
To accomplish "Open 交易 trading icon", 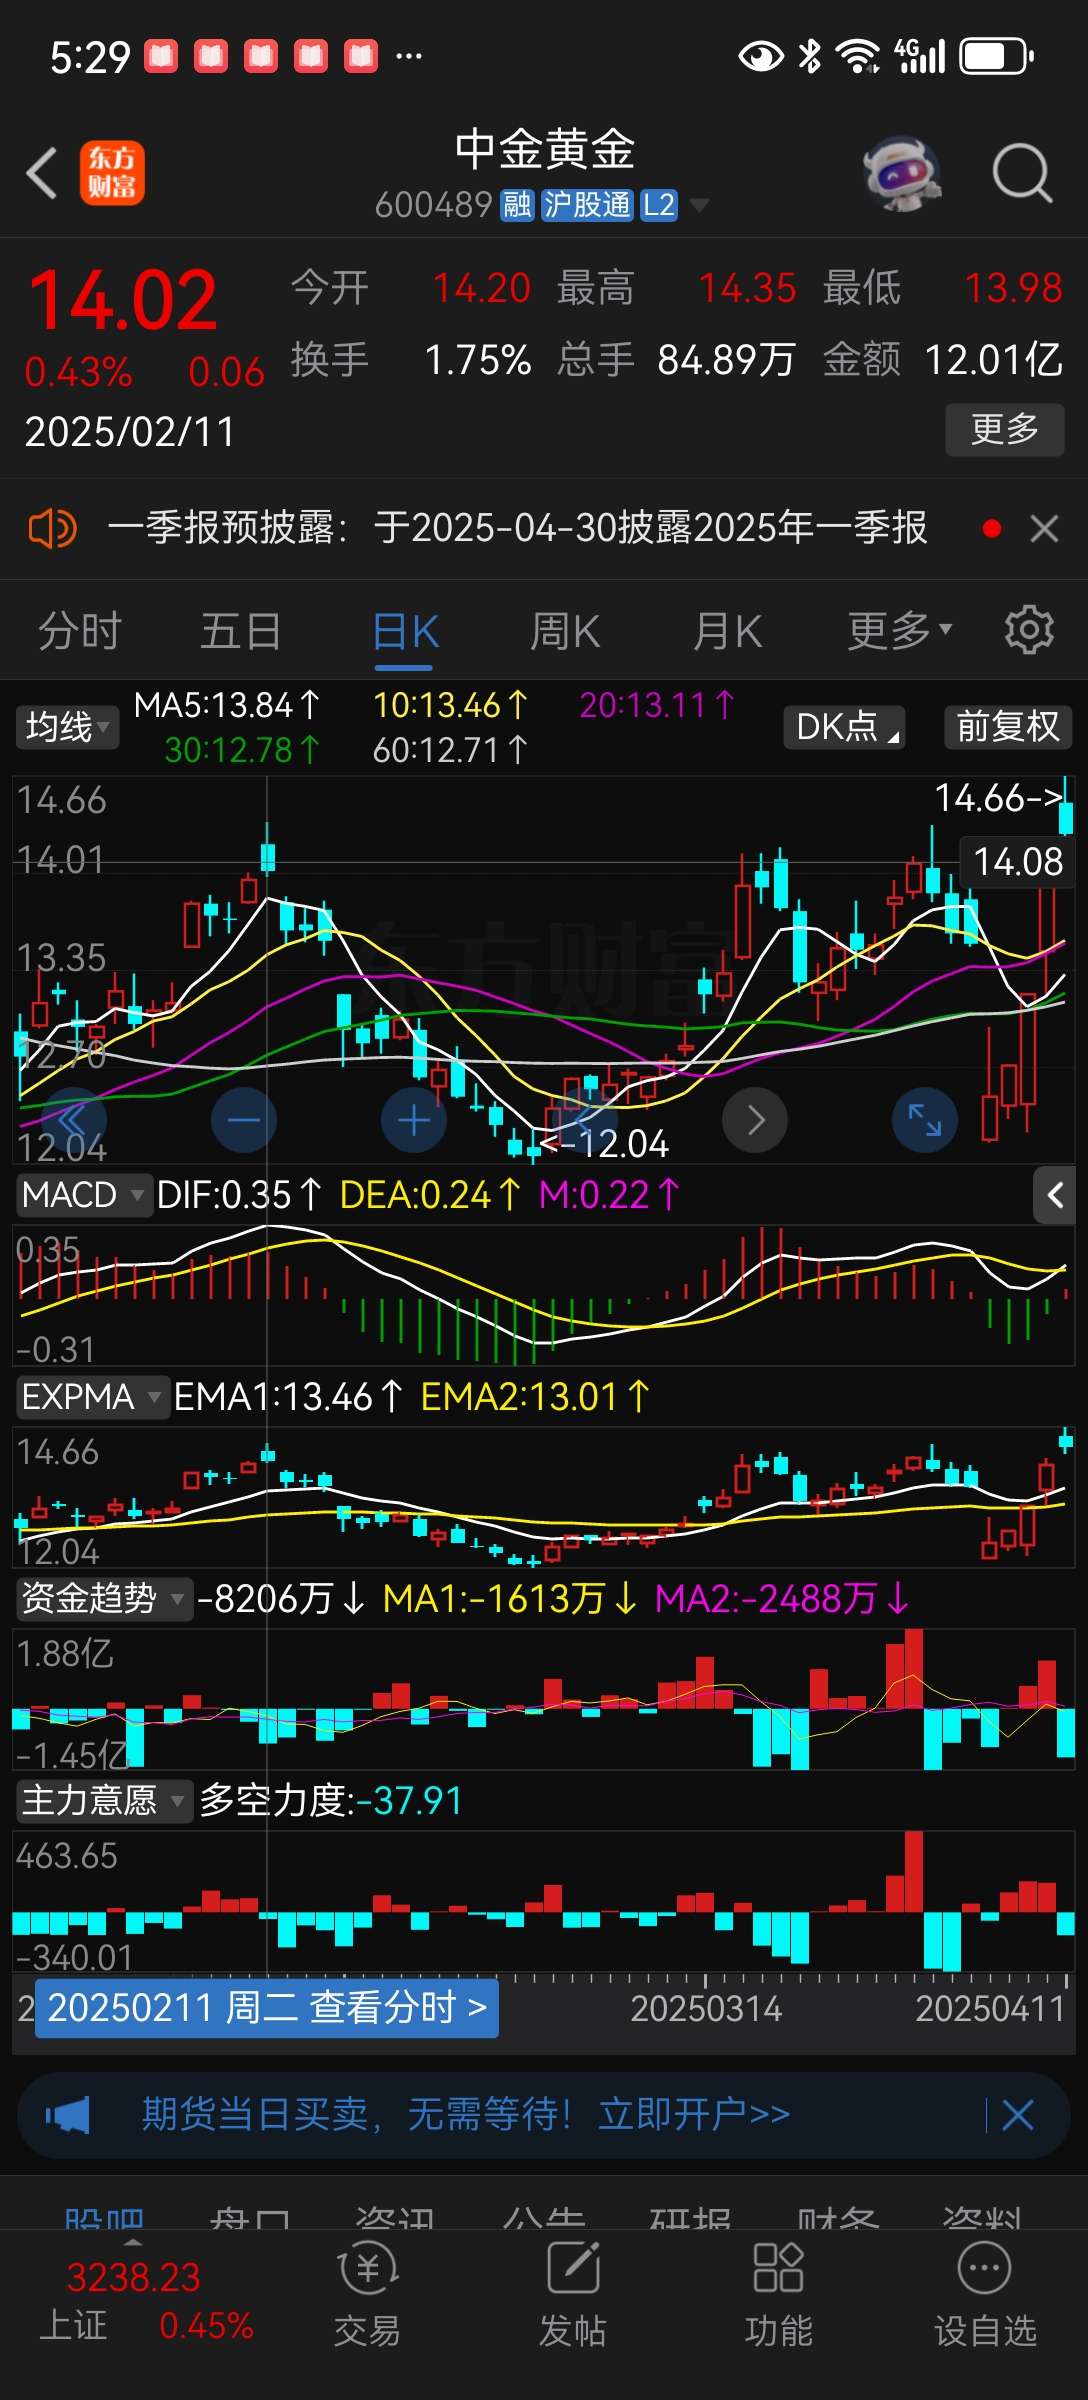I will point(367,2294).
